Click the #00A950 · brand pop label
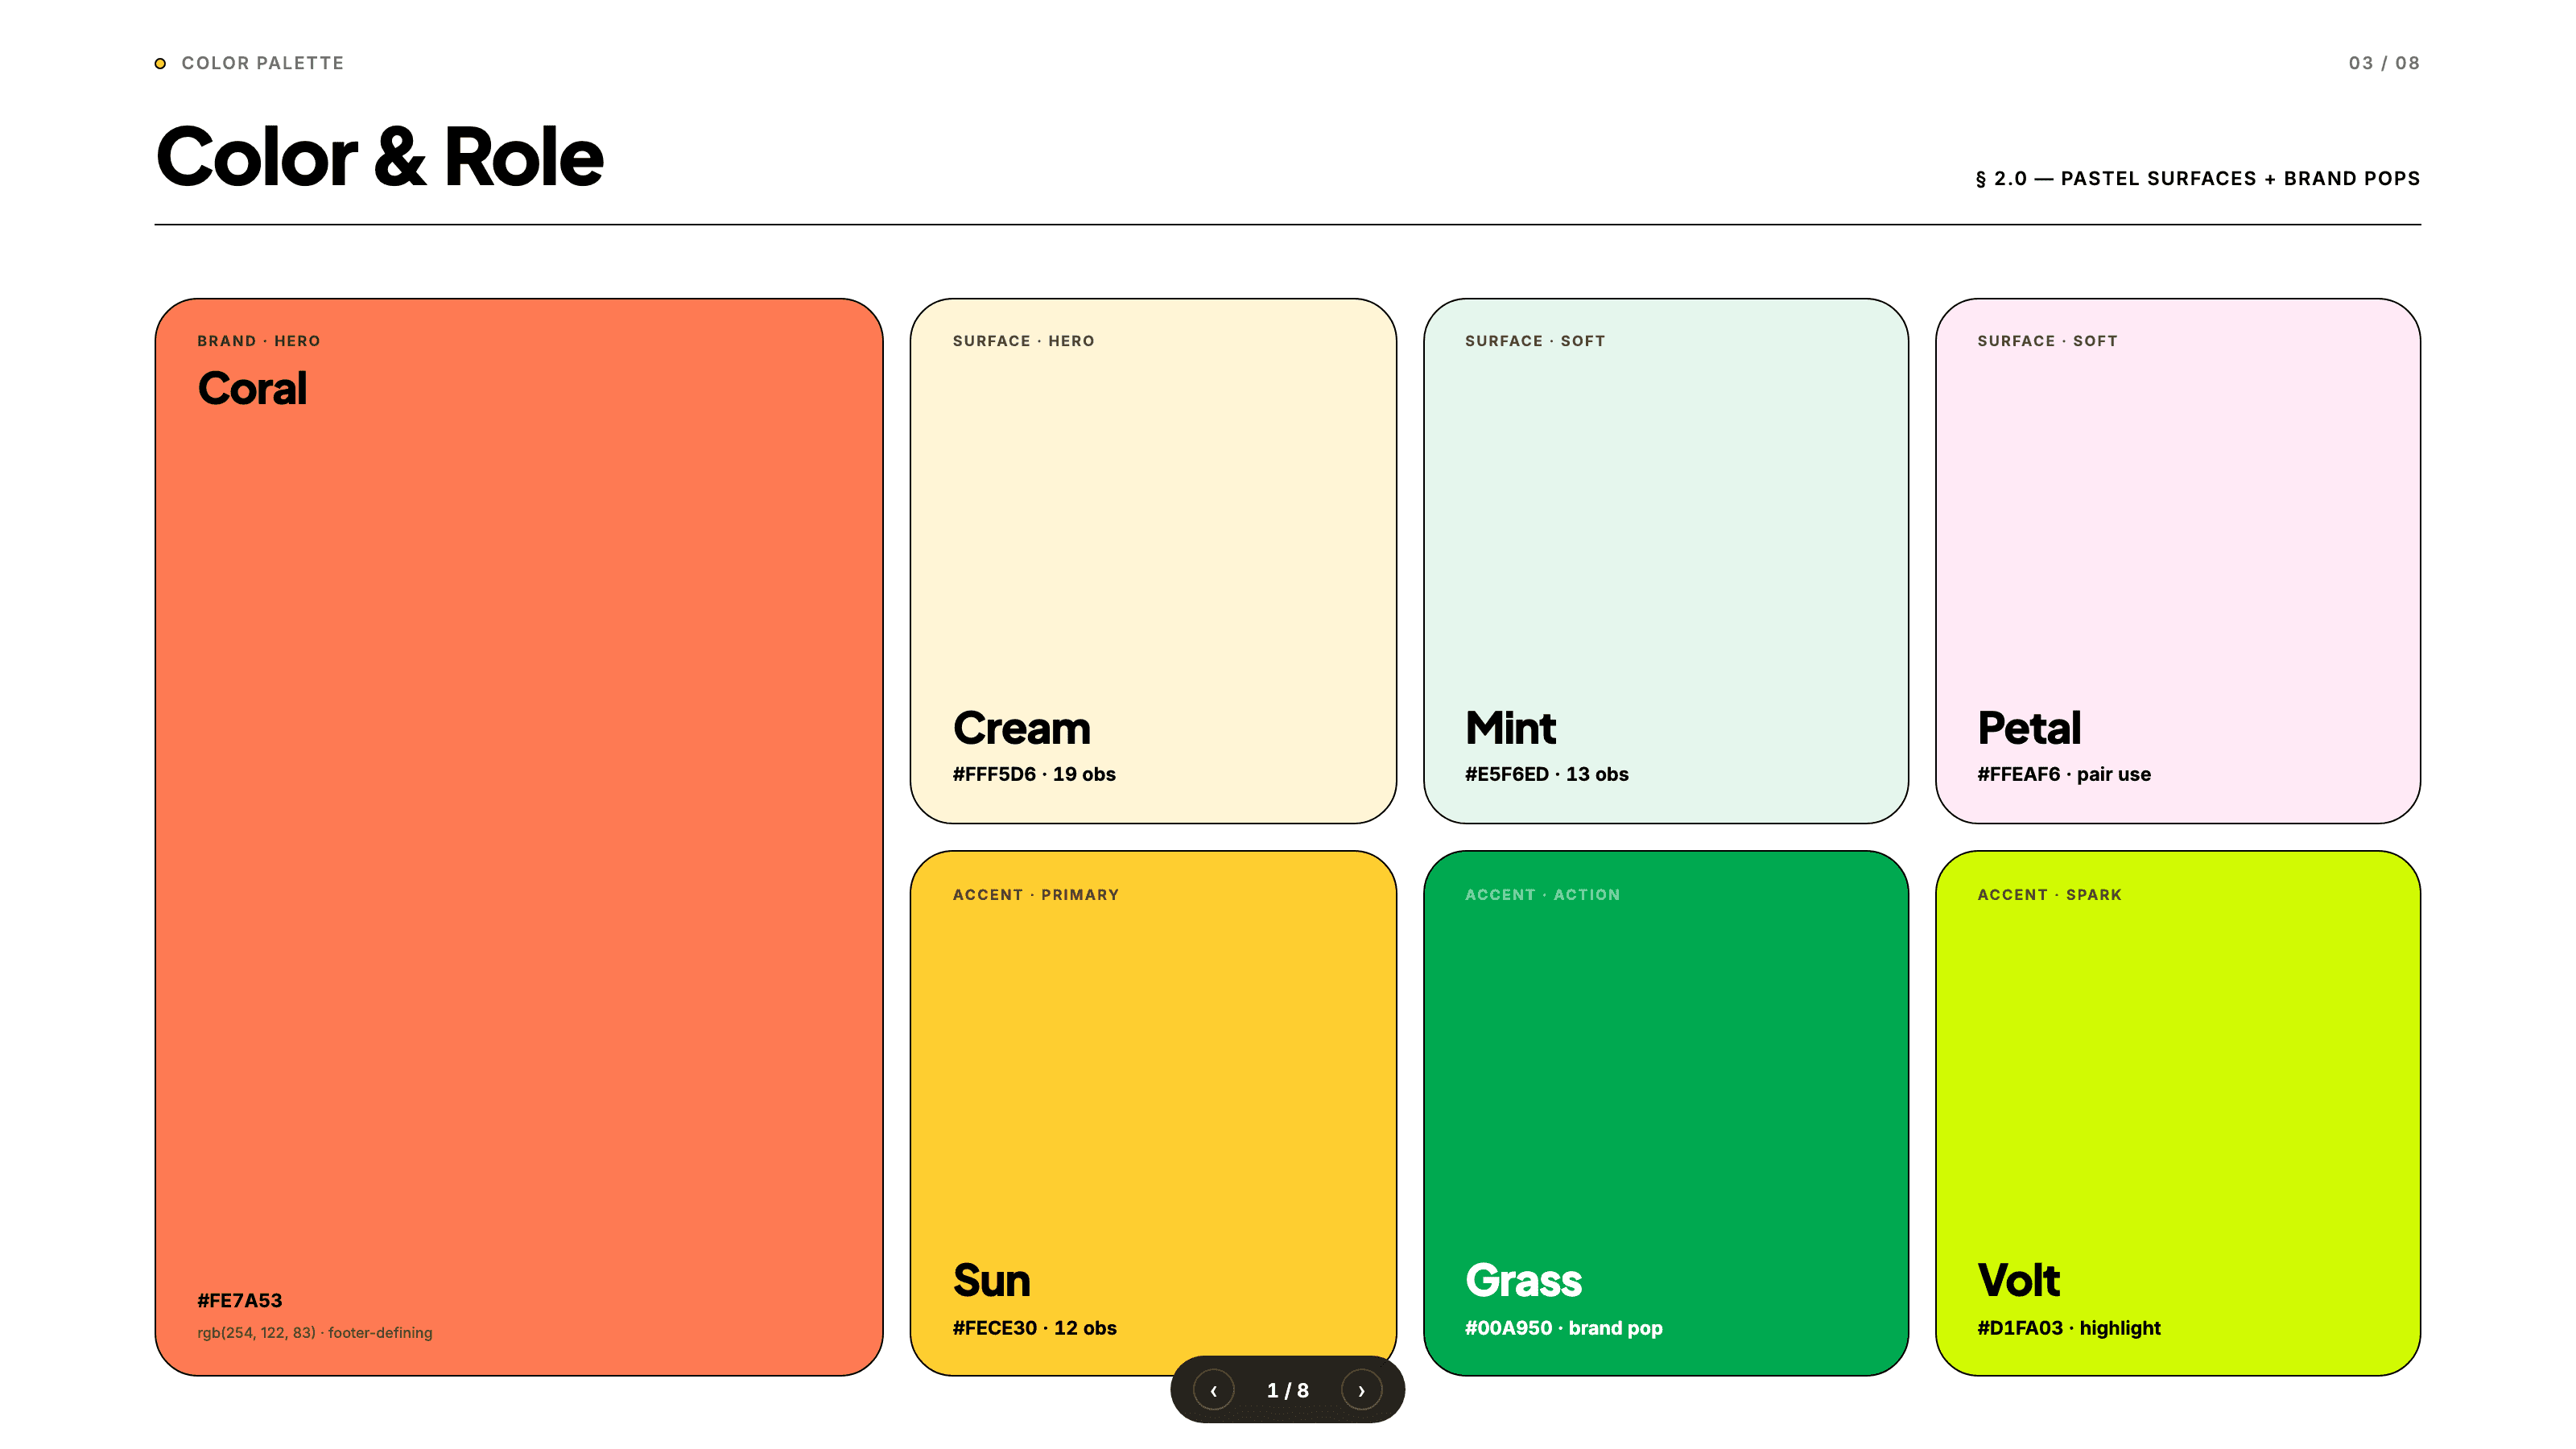The height and width of the screenshot is (1449, 2576). point(1564,1328)
